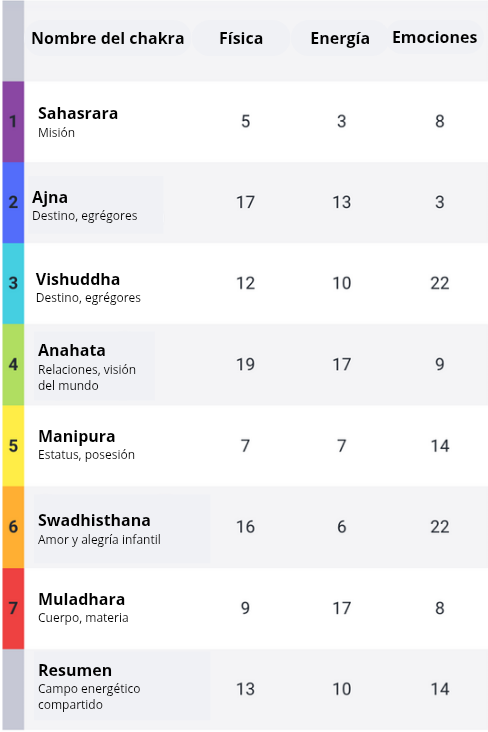The image size is (488, 732).
Task: Click the cyan color cell numbered 3
Action: point(13,283)
